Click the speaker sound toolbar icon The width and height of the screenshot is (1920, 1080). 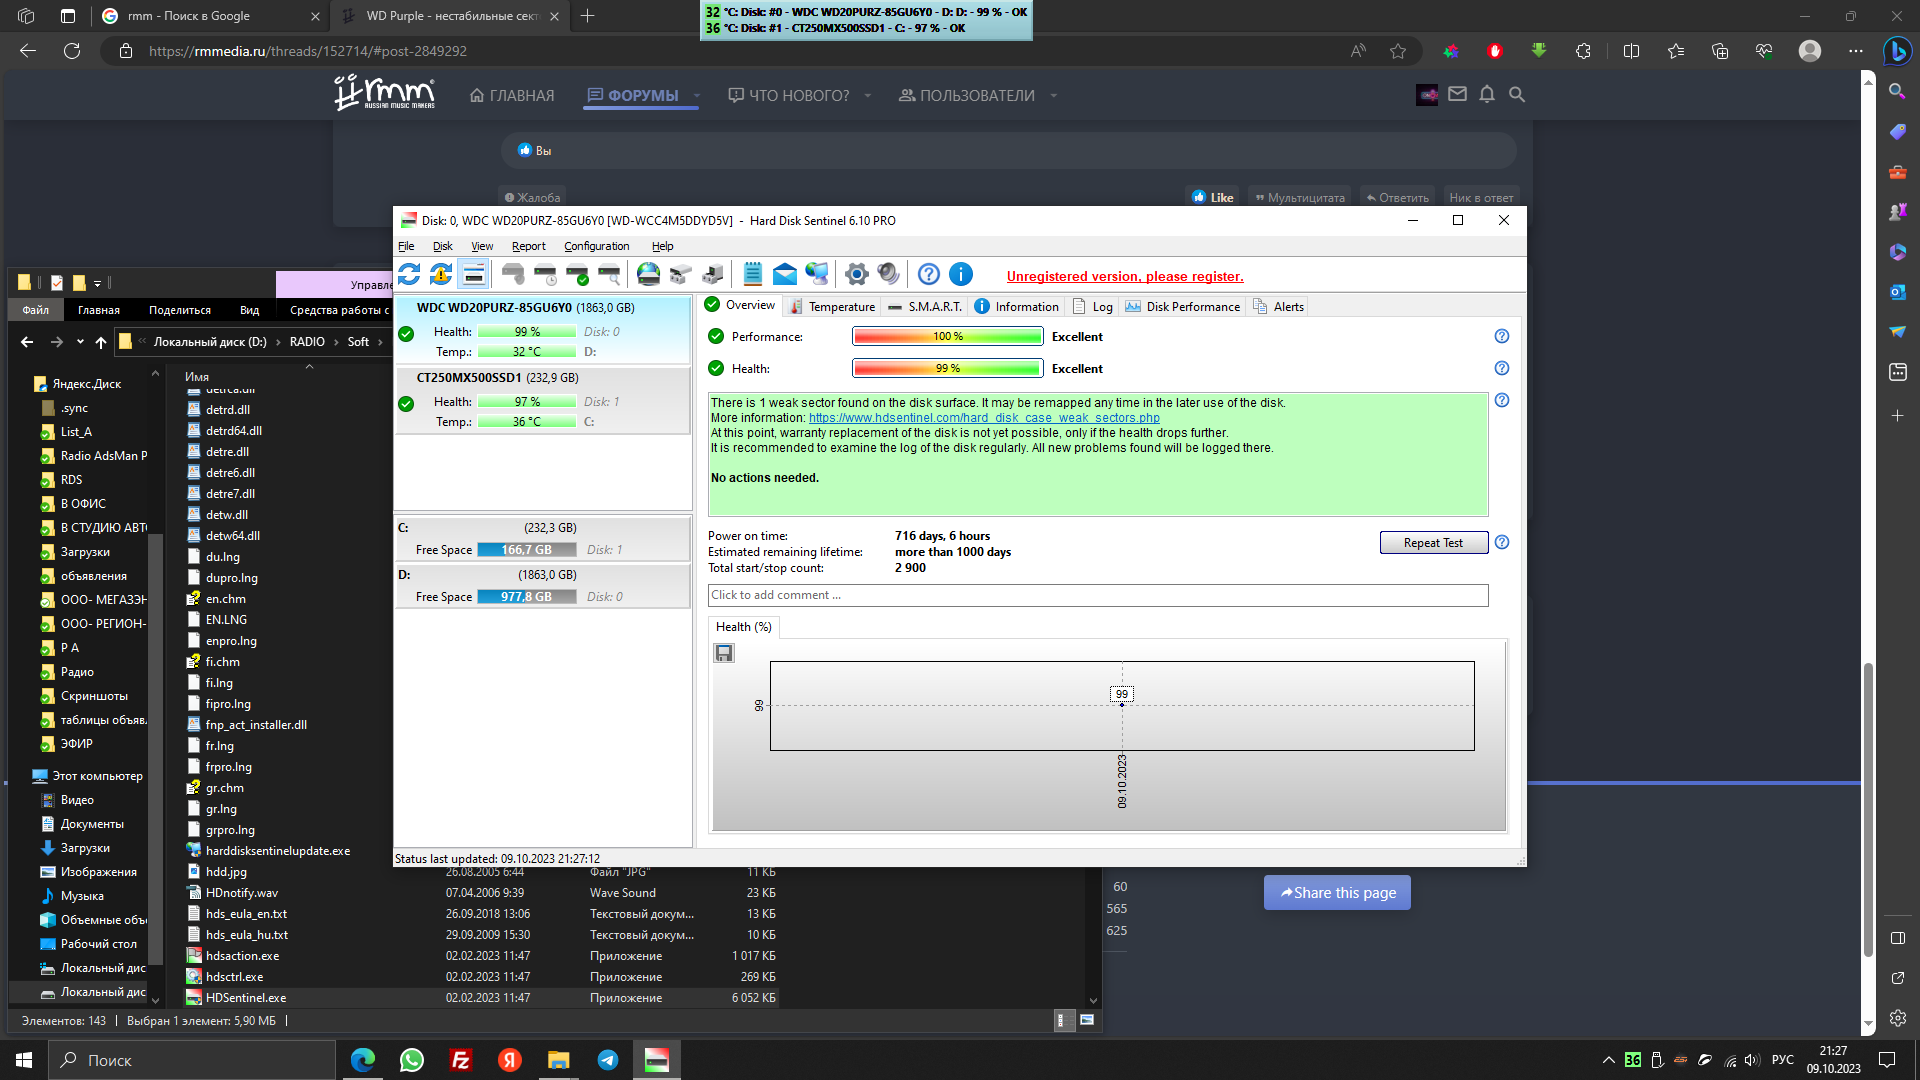888,274
